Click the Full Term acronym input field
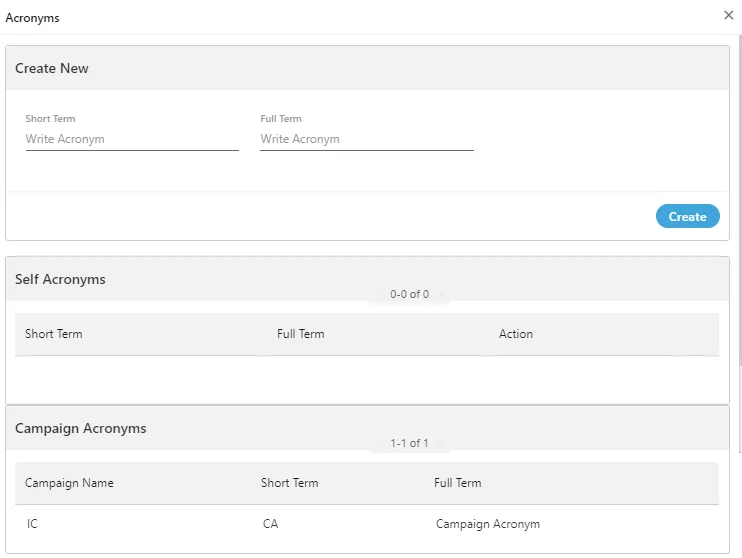742x558 pixels. 367,139
